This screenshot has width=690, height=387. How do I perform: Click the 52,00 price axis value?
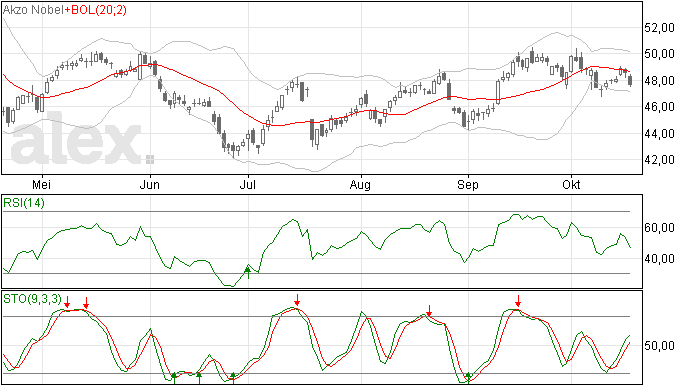659,28
